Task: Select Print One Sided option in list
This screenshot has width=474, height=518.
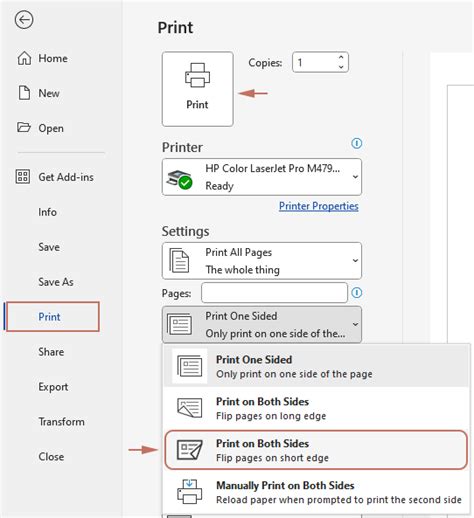Action: (317, 367)
